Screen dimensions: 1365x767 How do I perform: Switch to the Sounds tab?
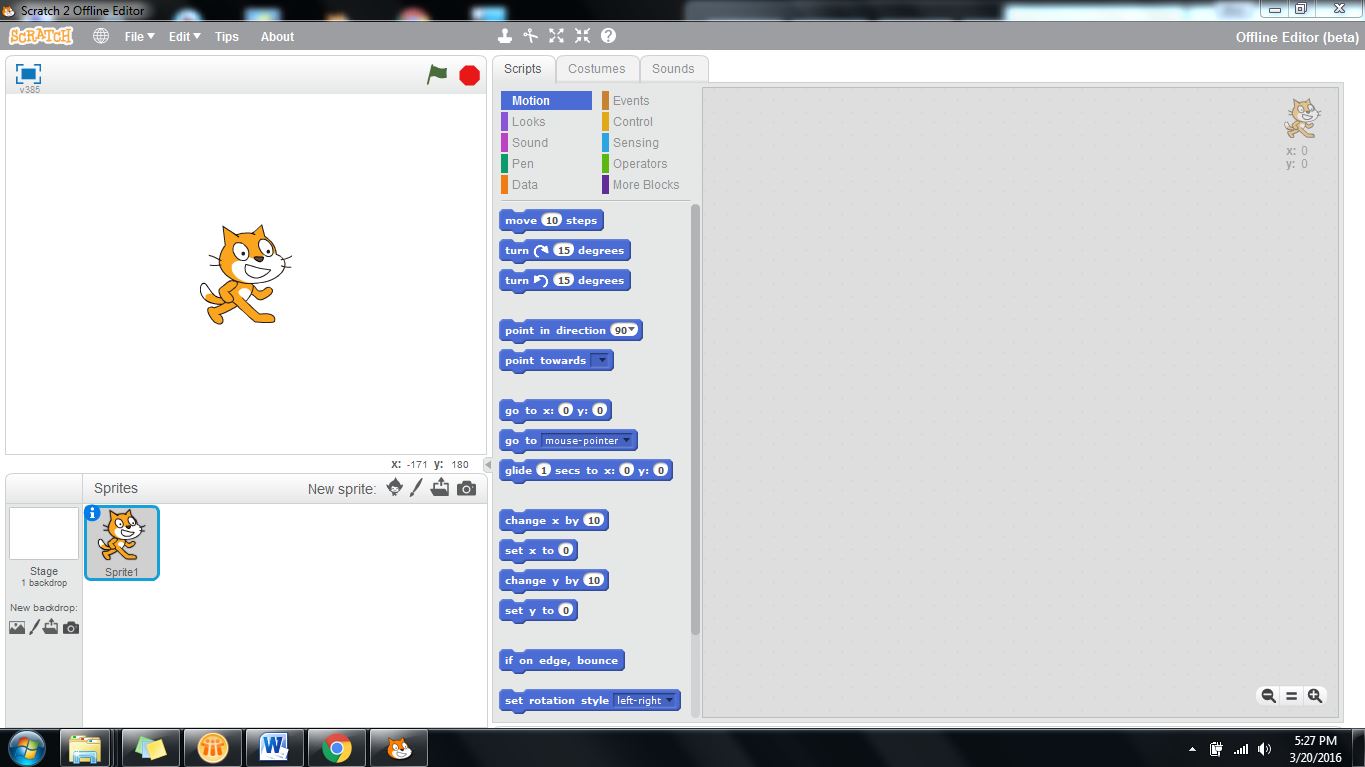coord(673,69)
